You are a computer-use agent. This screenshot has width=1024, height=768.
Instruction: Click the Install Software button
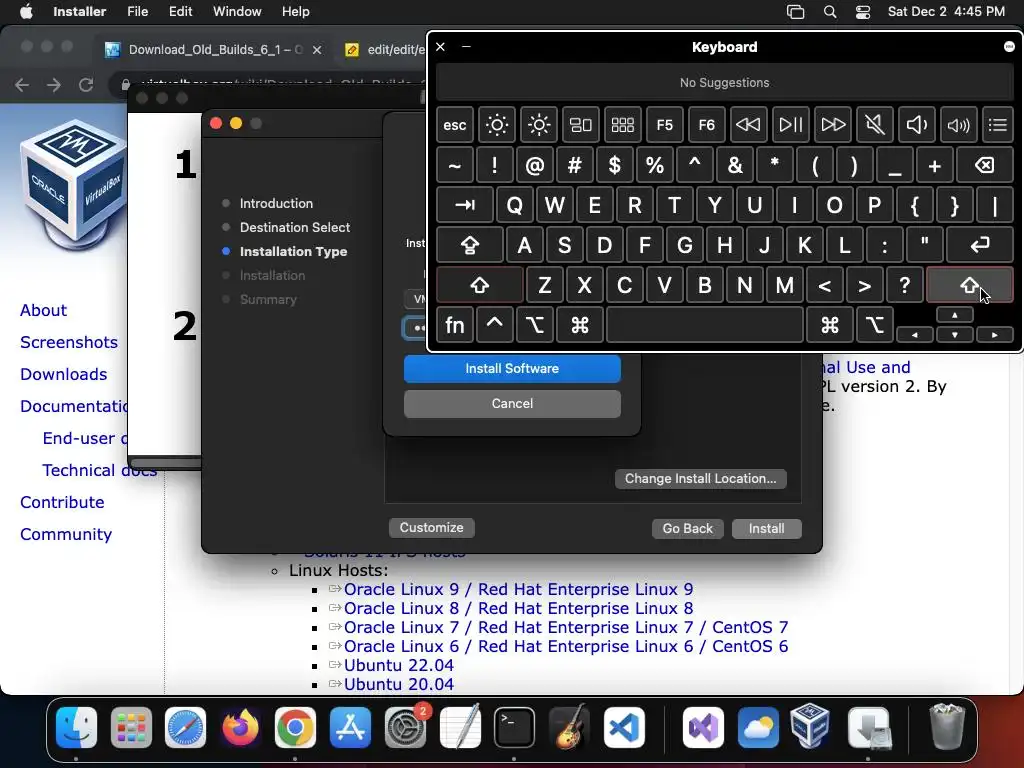[512, 369]
